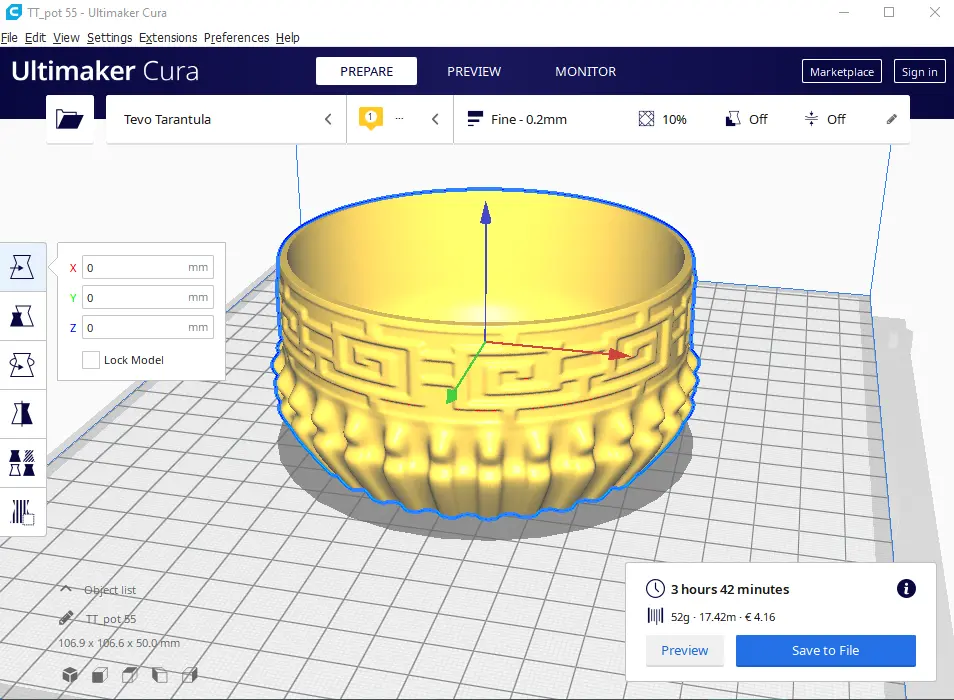This screenshot has height=700, width=954.
Task: Select the Mirror tool icon
Action: point(22,414)
